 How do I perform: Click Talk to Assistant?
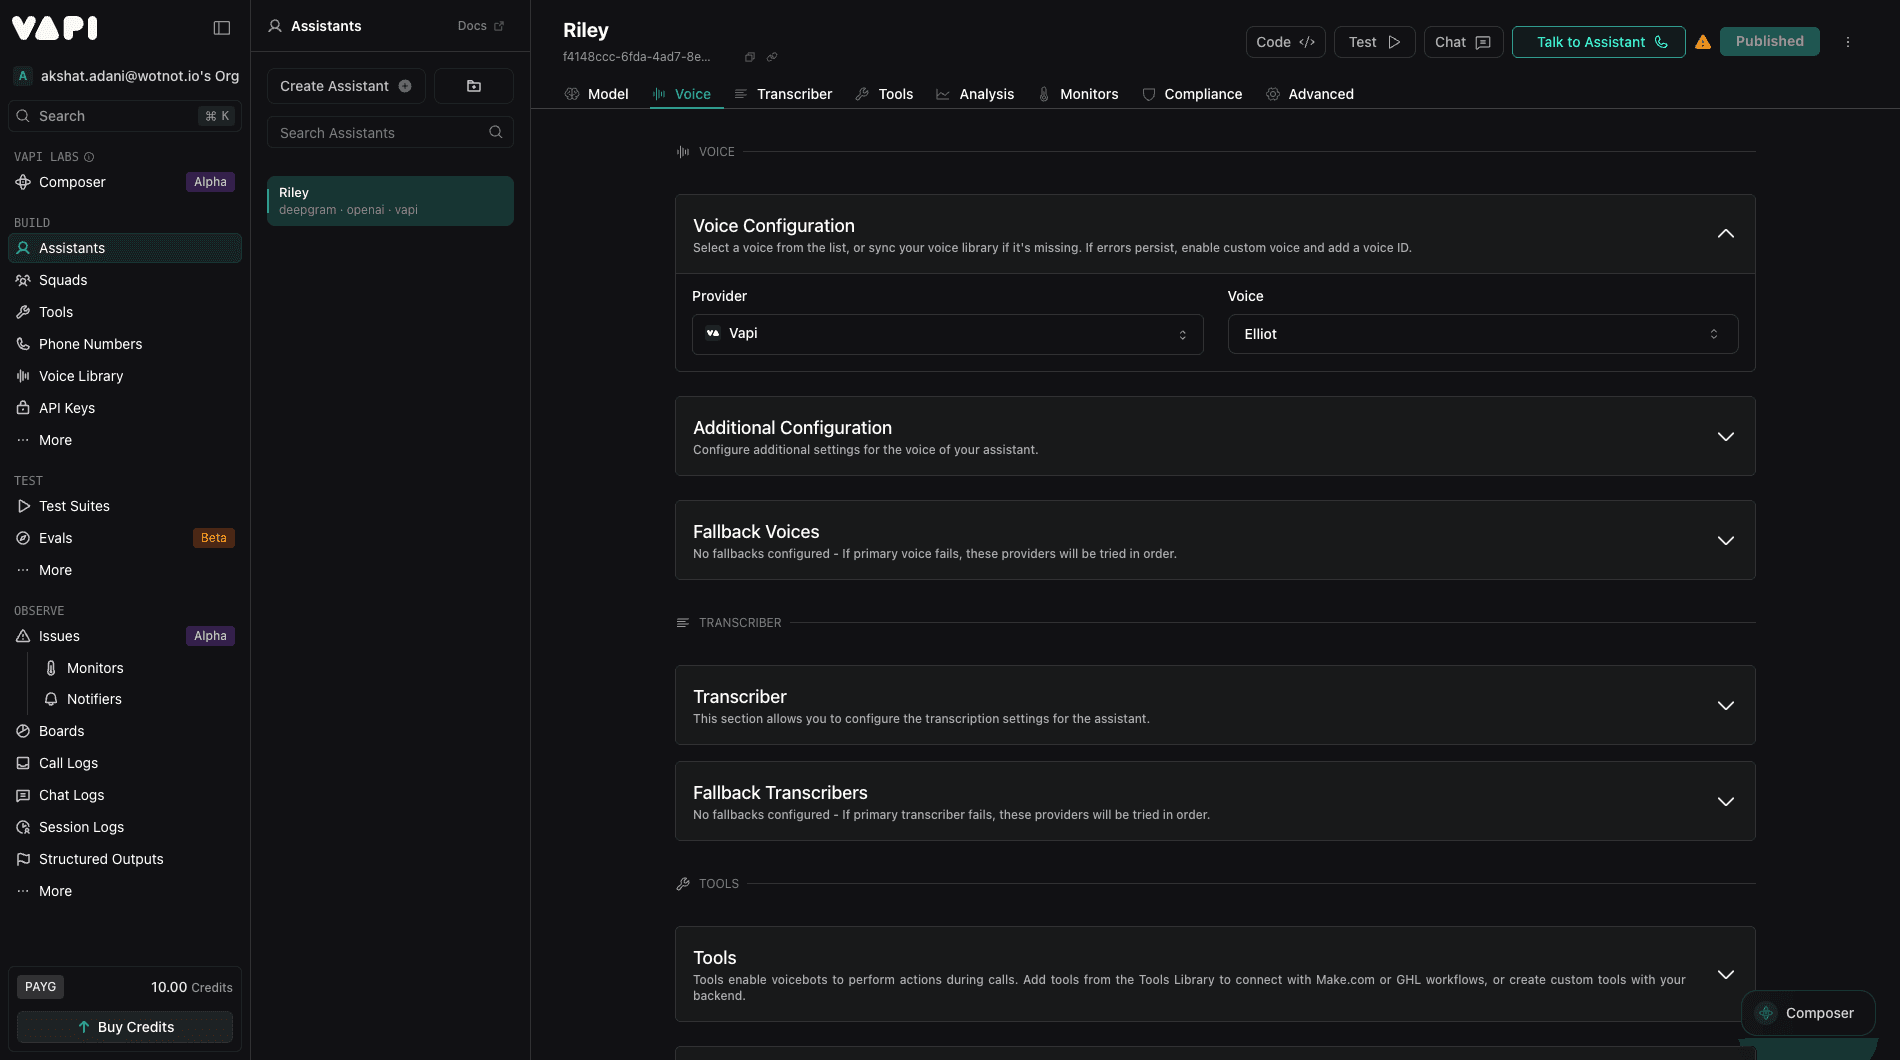tap(1598, 42)
